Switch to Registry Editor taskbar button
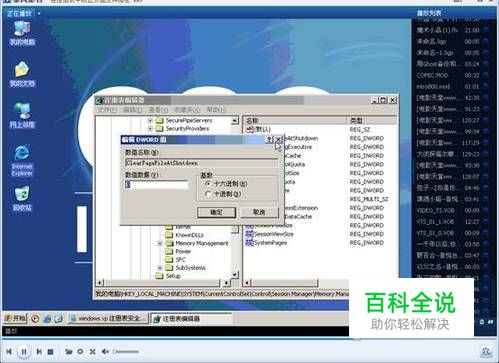The width and height of the screenshot is (499, 363). click(x=191, y=319)
